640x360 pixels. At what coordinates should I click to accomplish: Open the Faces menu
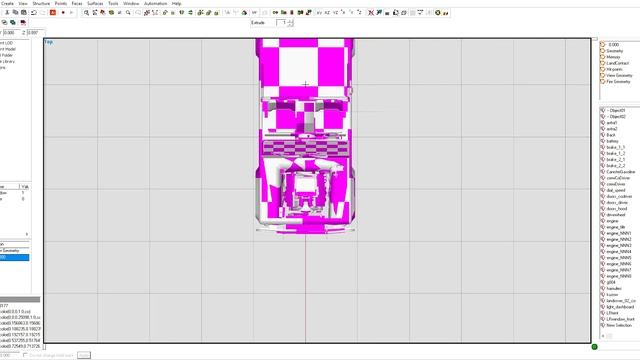click(x=77, y=3)
